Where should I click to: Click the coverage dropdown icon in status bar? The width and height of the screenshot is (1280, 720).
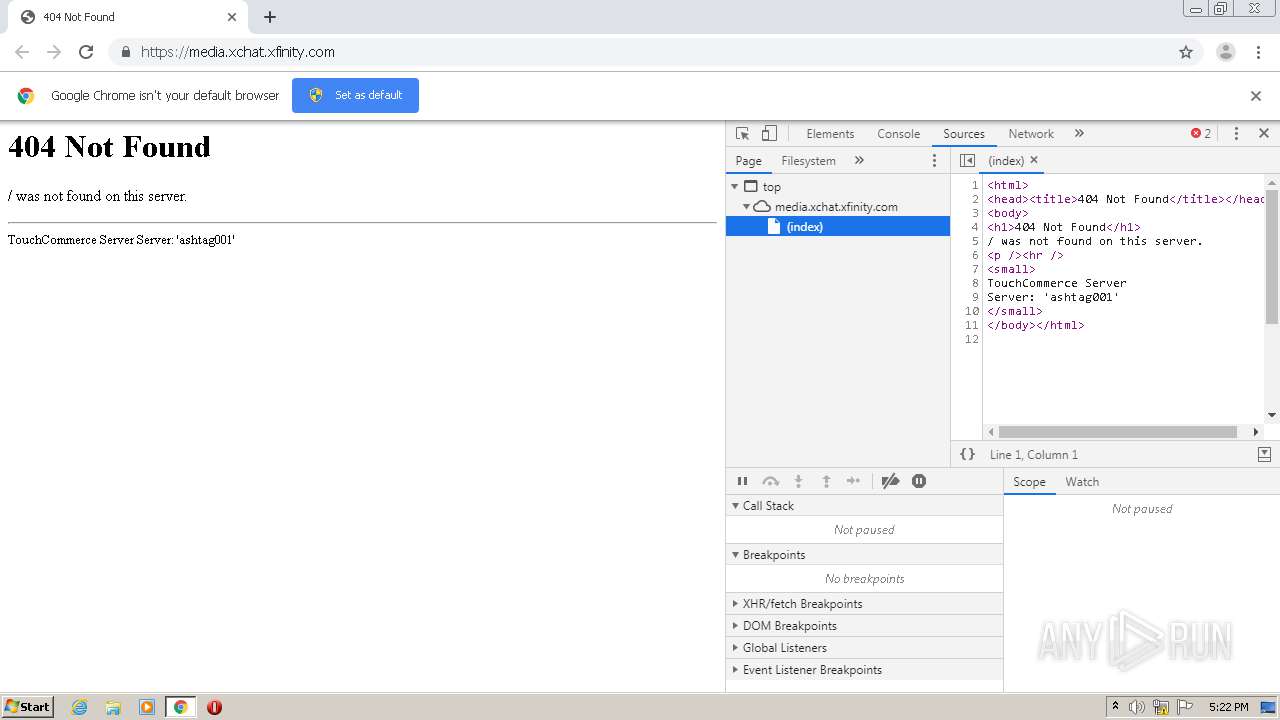click(1264, 454)
